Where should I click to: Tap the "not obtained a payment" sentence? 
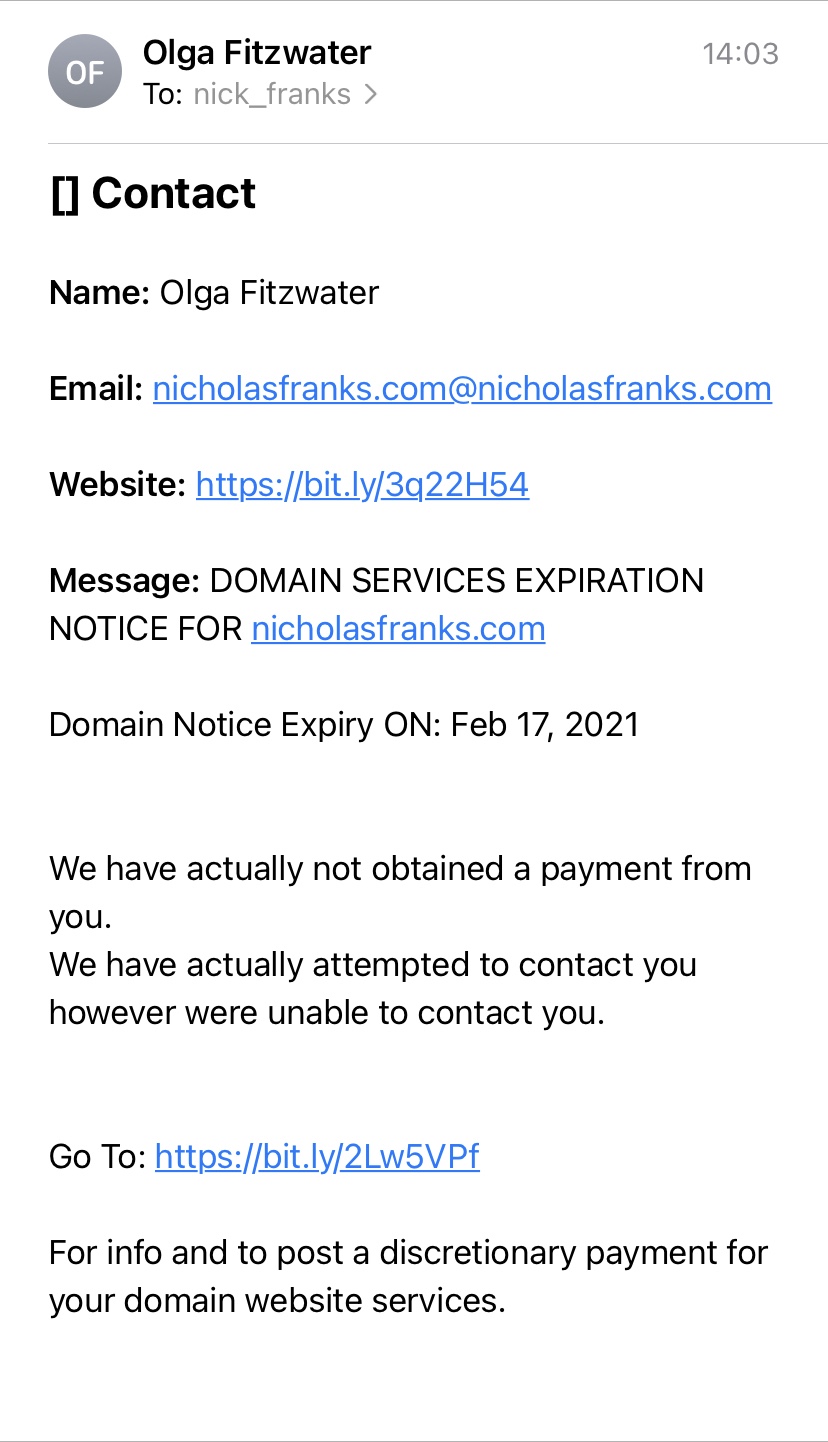tap(400, 869)
